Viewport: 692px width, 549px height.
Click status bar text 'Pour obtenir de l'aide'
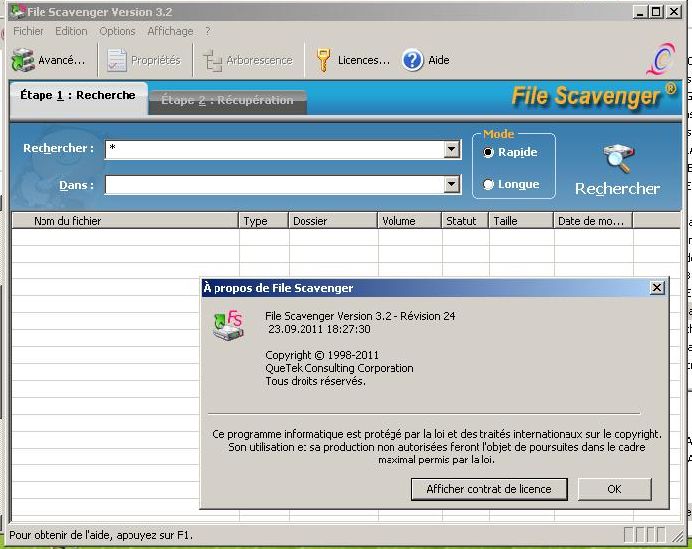[101, 535]
